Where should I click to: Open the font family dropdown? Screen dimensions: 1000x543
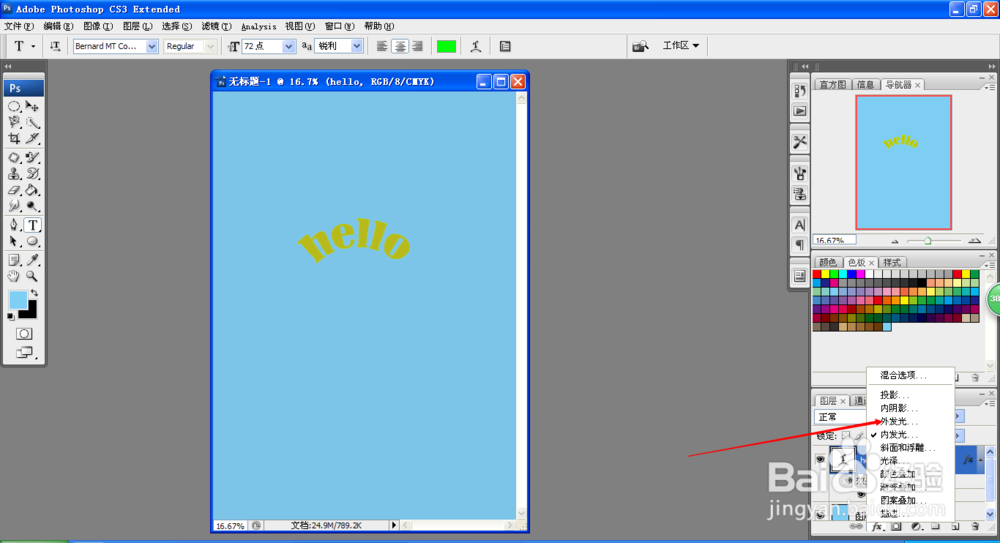[x=152, y=46]
